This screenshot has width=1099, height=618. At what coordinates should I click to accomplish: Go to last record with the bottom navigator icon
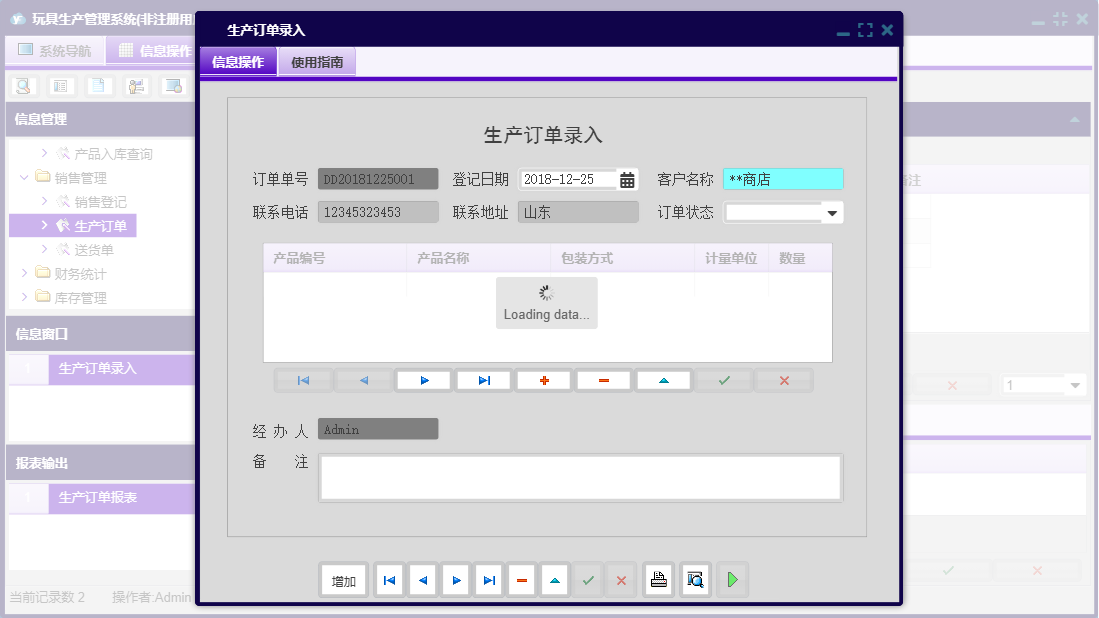click(488, 579)
